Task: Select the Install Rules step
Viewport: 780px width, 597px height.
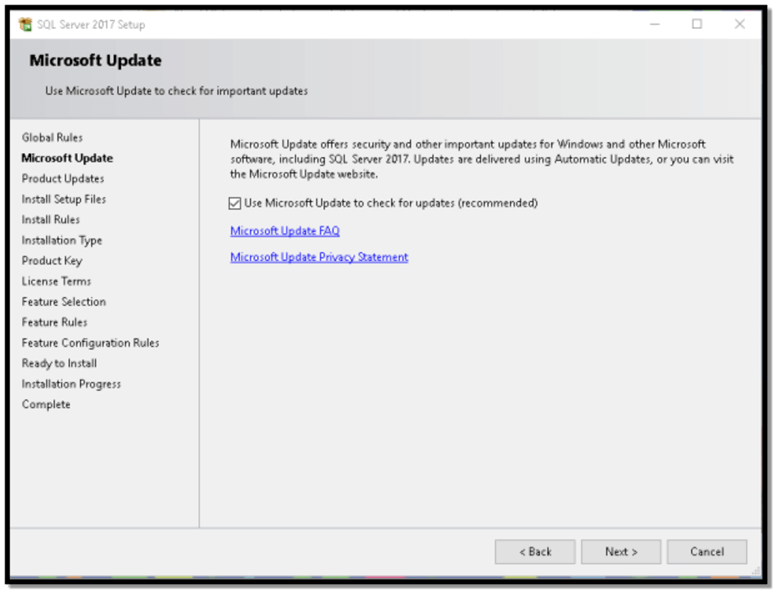Action: [x=51, y=220]
